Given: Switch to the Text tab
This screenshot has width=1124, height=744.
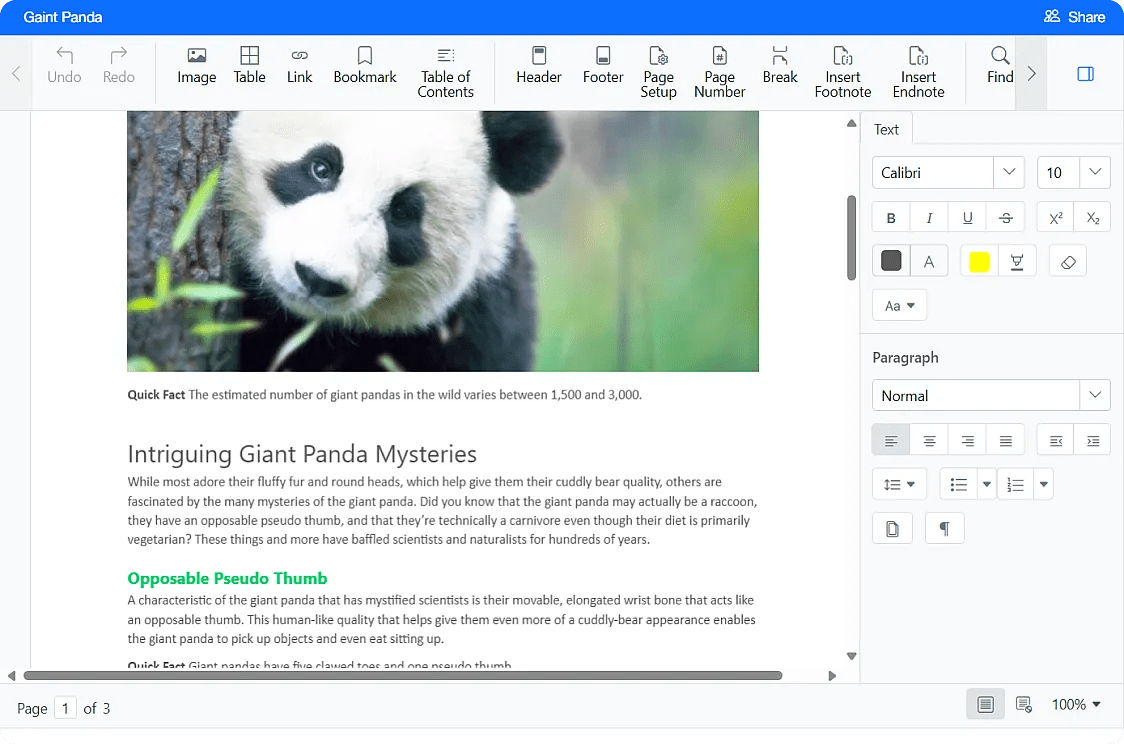Looking at the screenshot, I should point(886,129).
